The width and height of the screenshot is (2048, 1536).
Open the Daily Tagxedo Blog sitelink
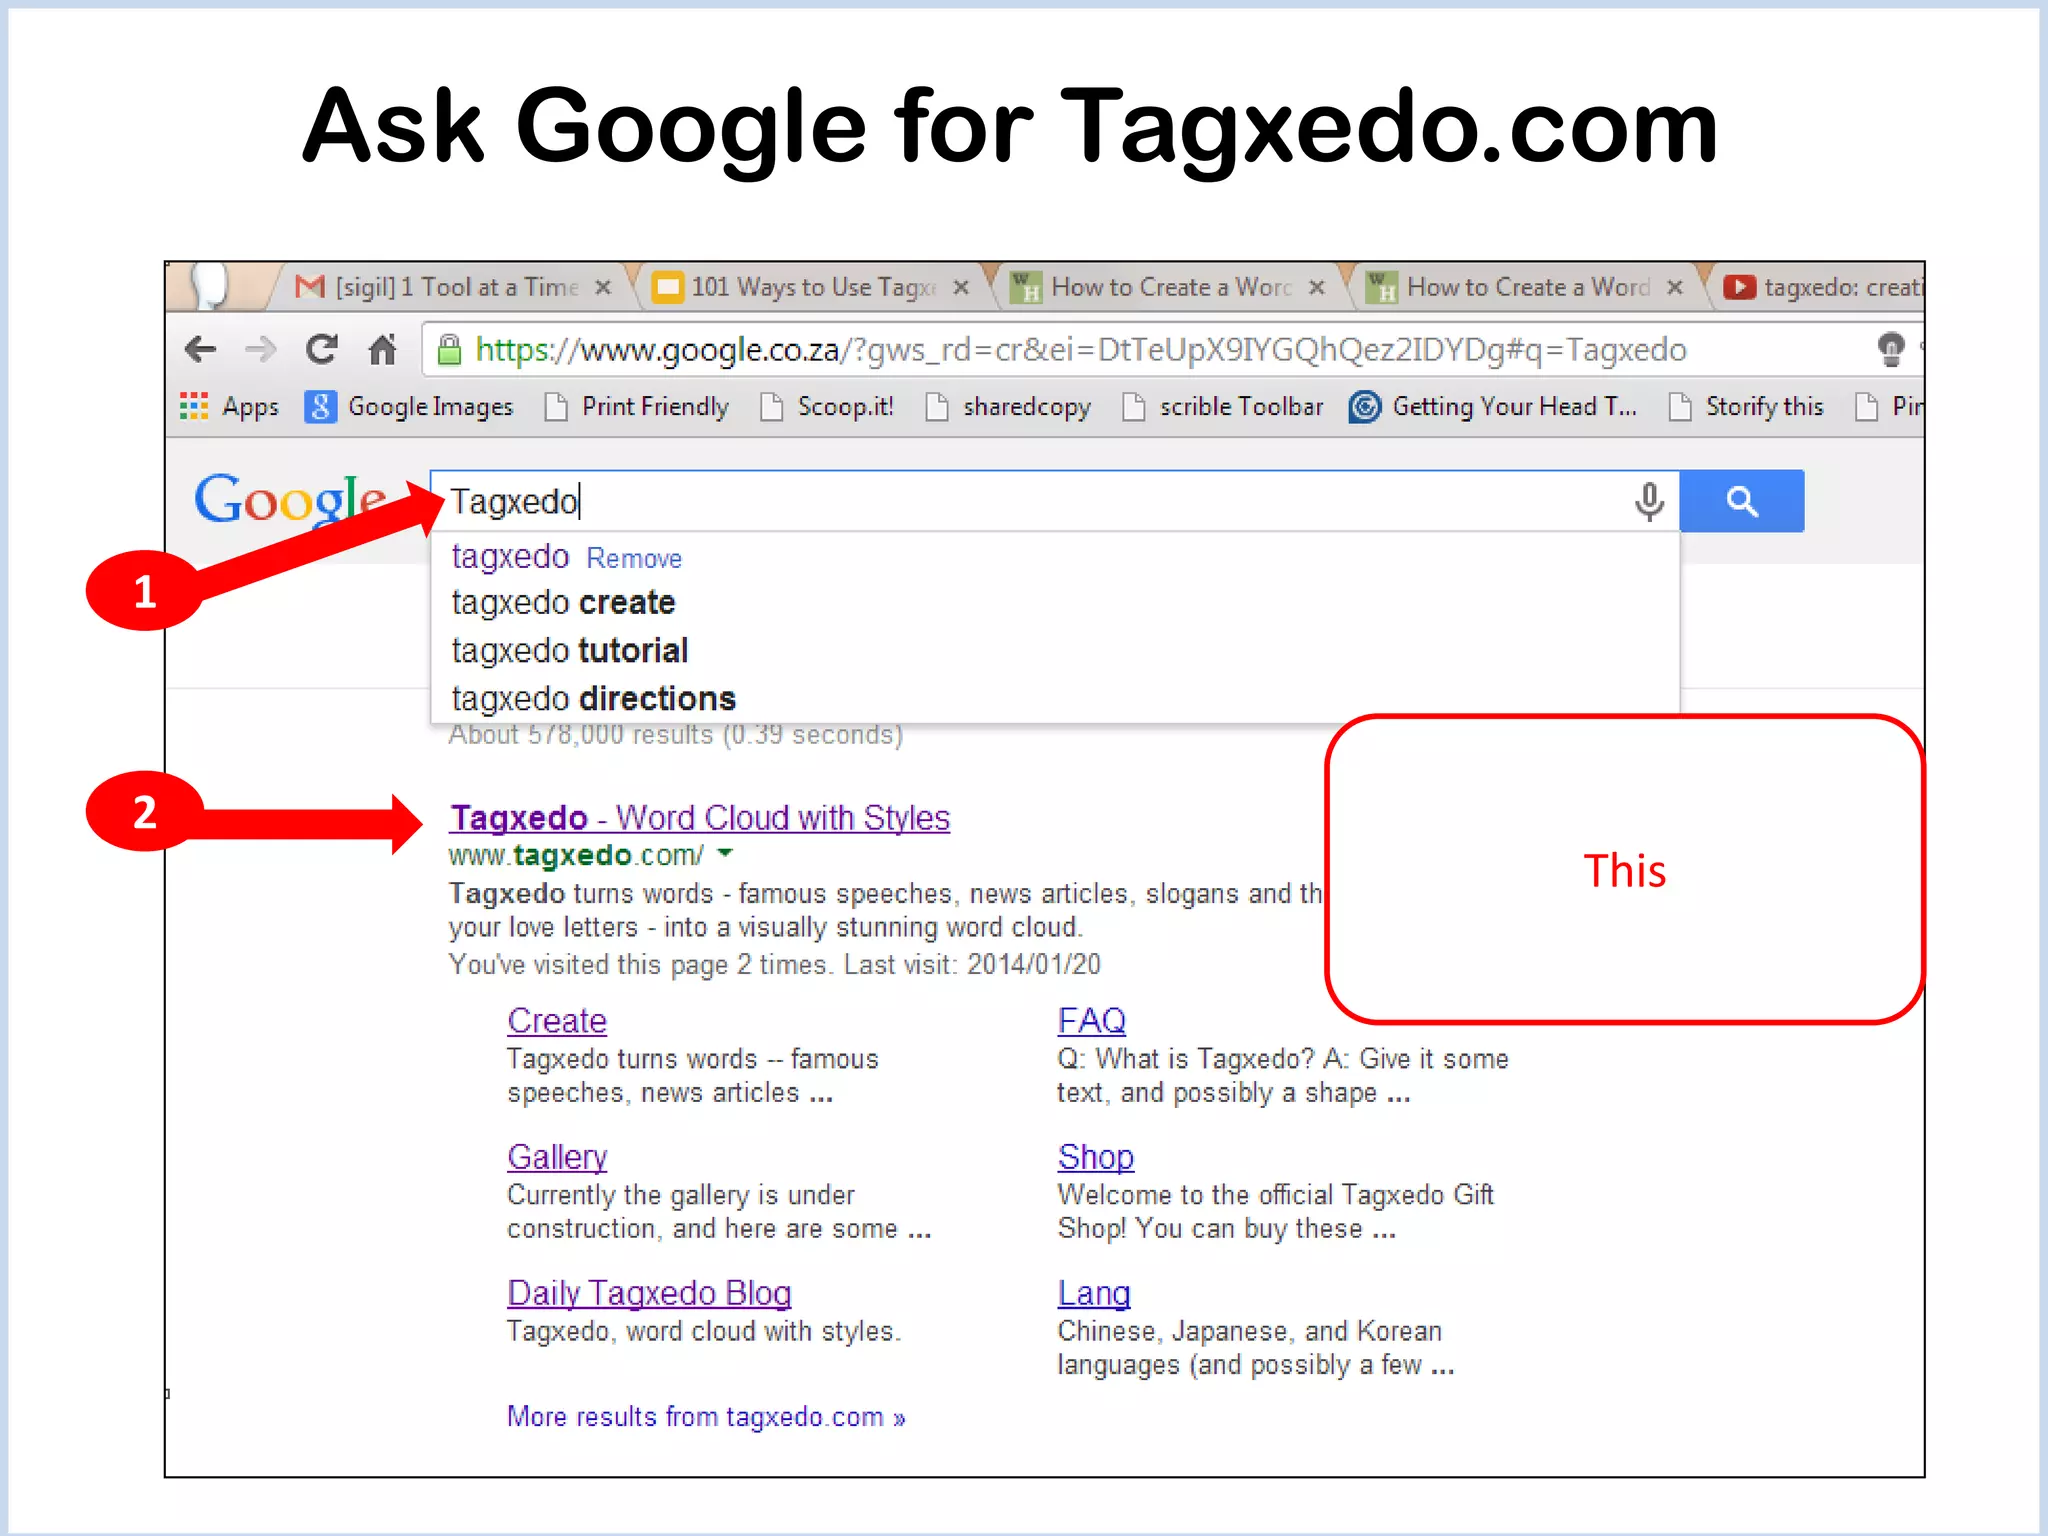click(649, 1294)
